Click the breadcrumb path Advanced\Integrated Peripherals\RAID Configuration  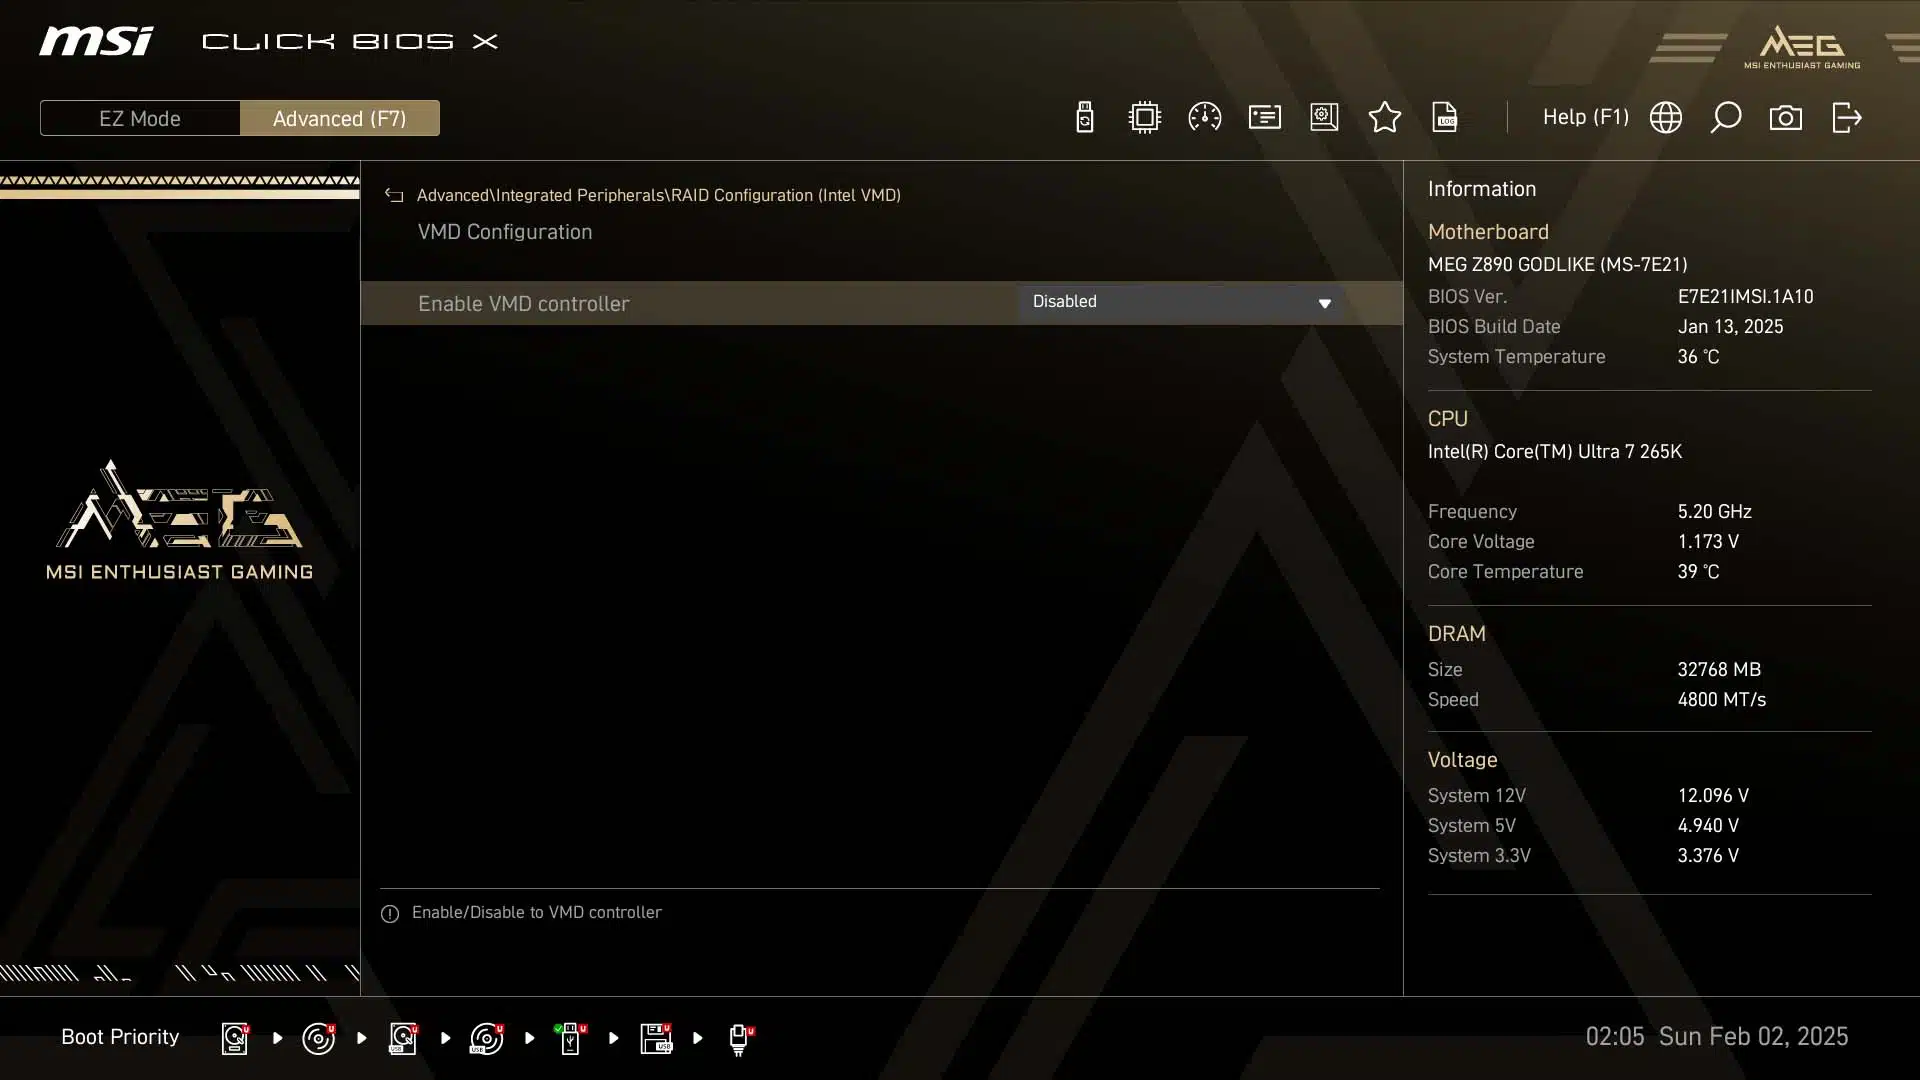point(659,195)
